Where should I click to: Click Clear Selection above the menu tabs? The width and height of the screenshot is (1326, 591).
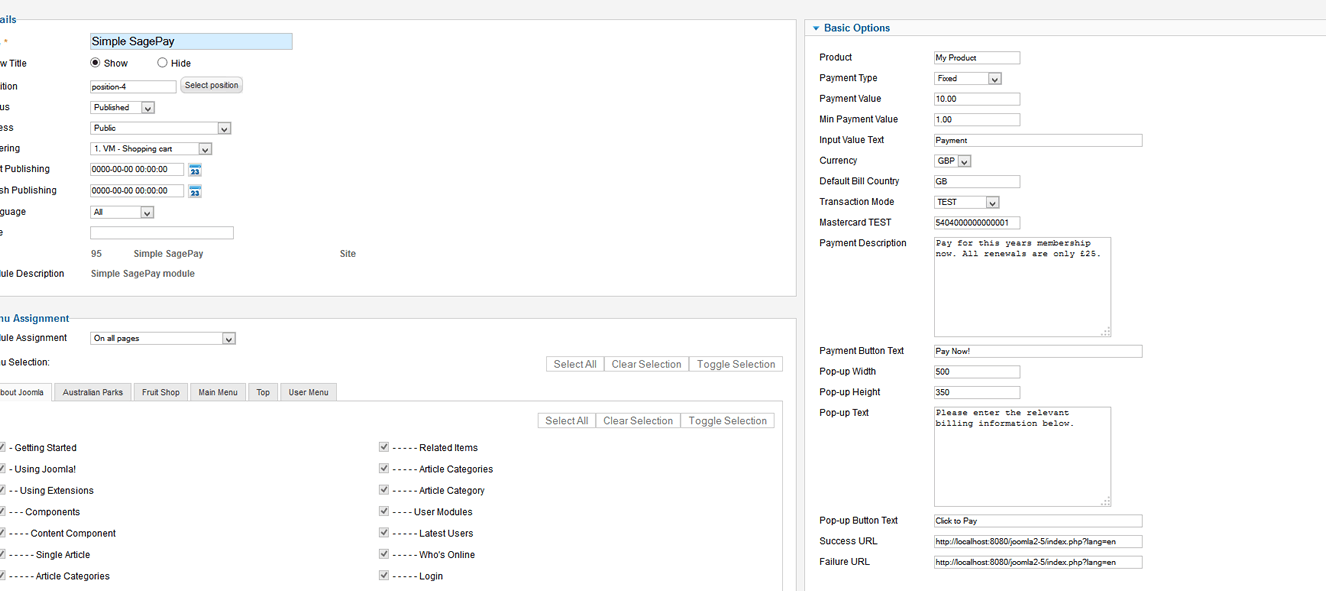tap(646, 364)
